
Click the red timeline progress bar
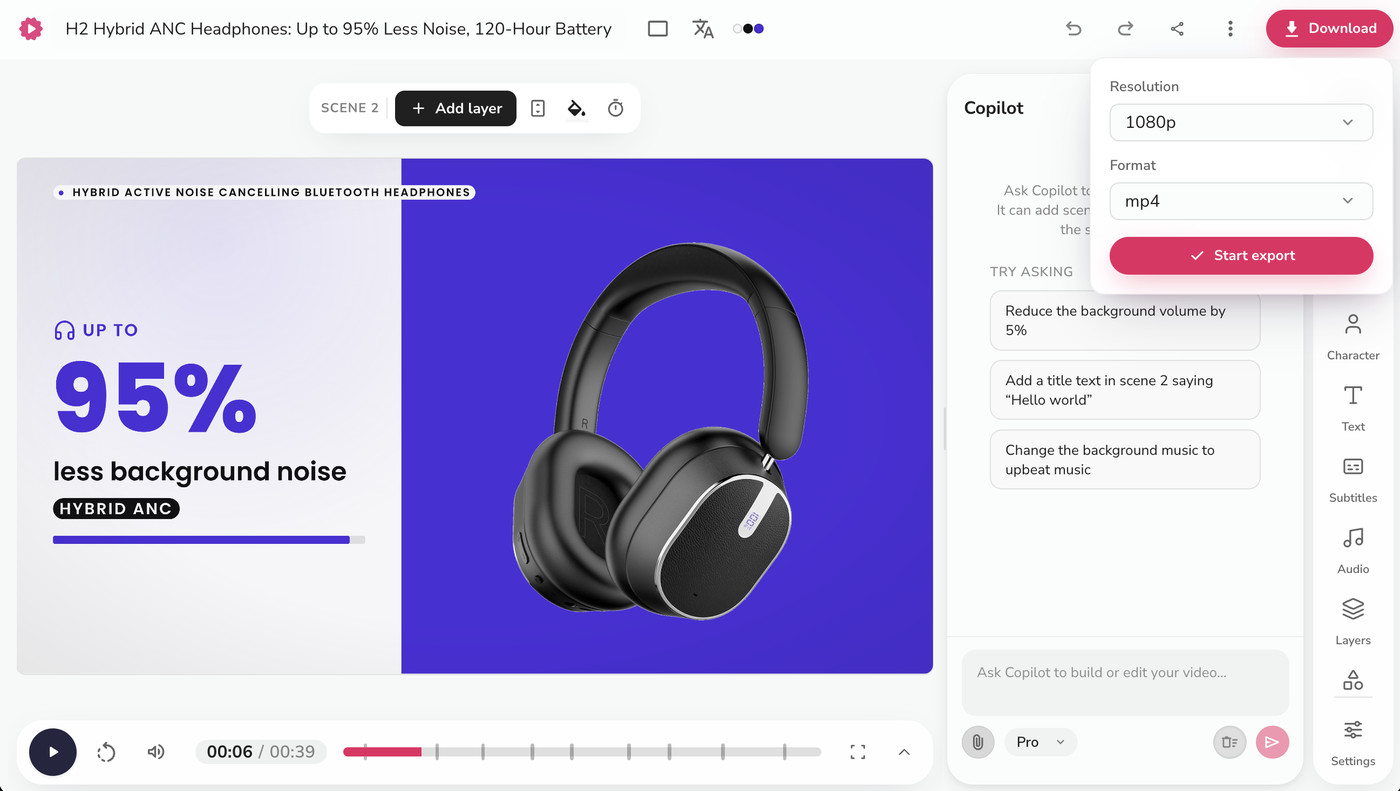coord(382,752)
